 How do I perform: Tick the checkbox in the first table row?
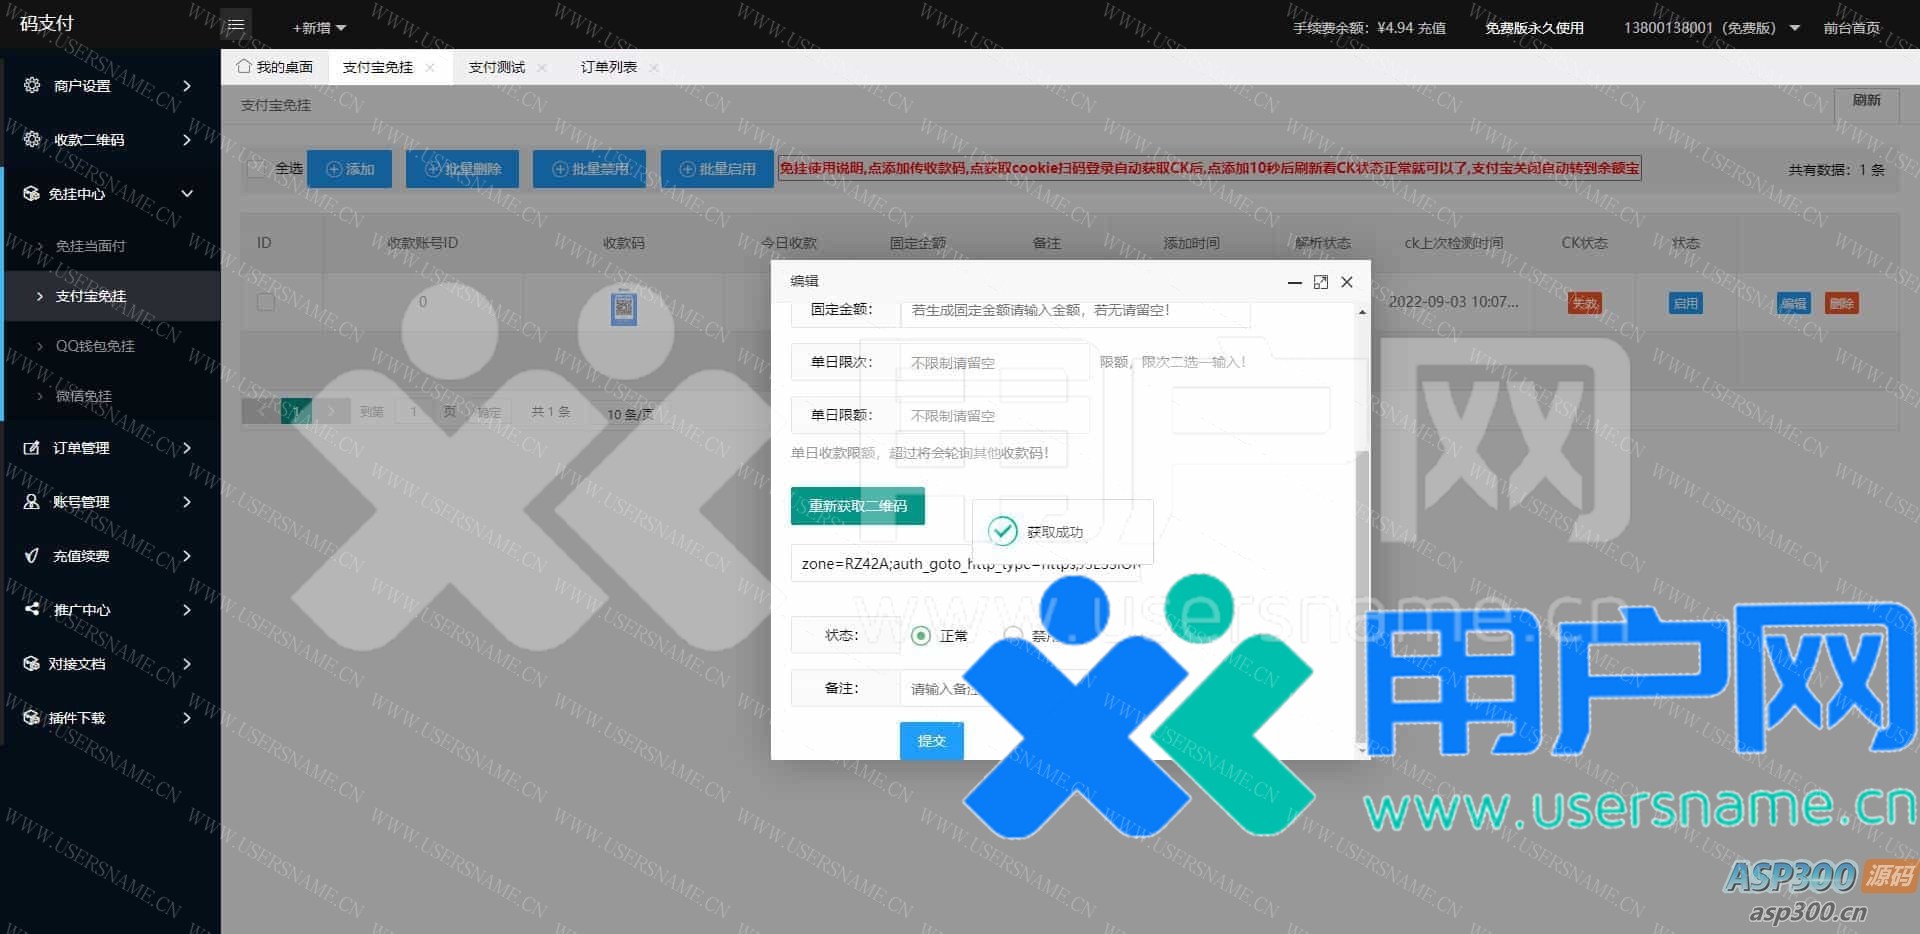click(266, 302)
